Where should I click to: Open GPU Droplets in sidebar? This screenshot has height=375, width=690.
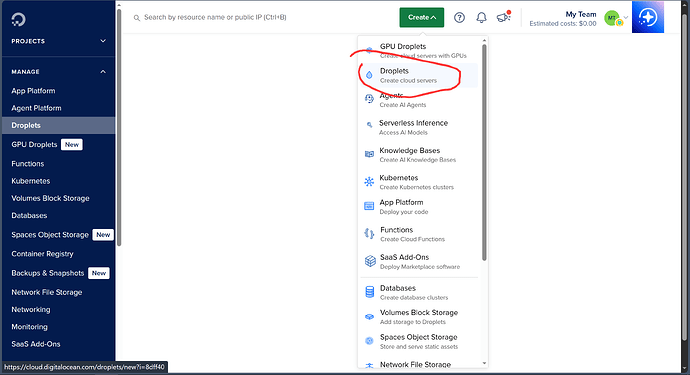pos(34,144)
